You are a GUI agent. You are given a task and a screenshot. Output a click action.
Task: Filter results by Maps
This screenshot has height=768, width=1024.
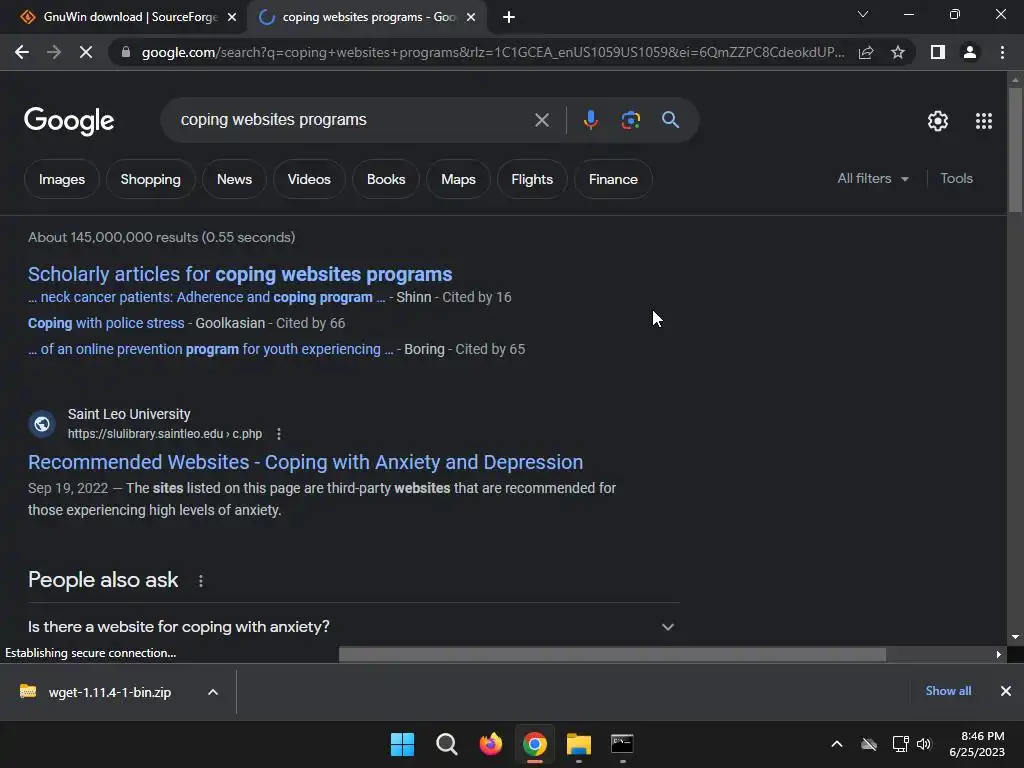[458, 179]
